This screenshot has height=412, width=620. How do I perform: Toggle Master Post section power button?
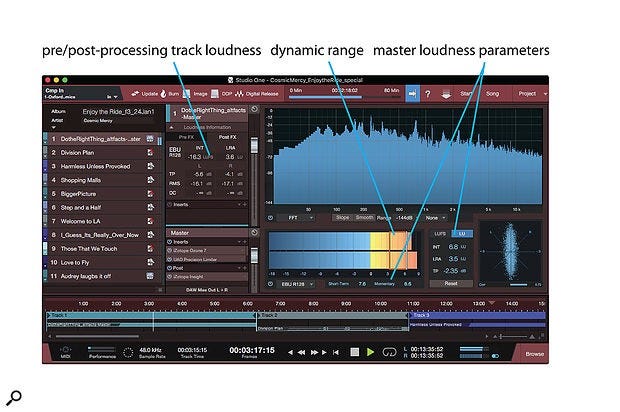click(170, 268)
